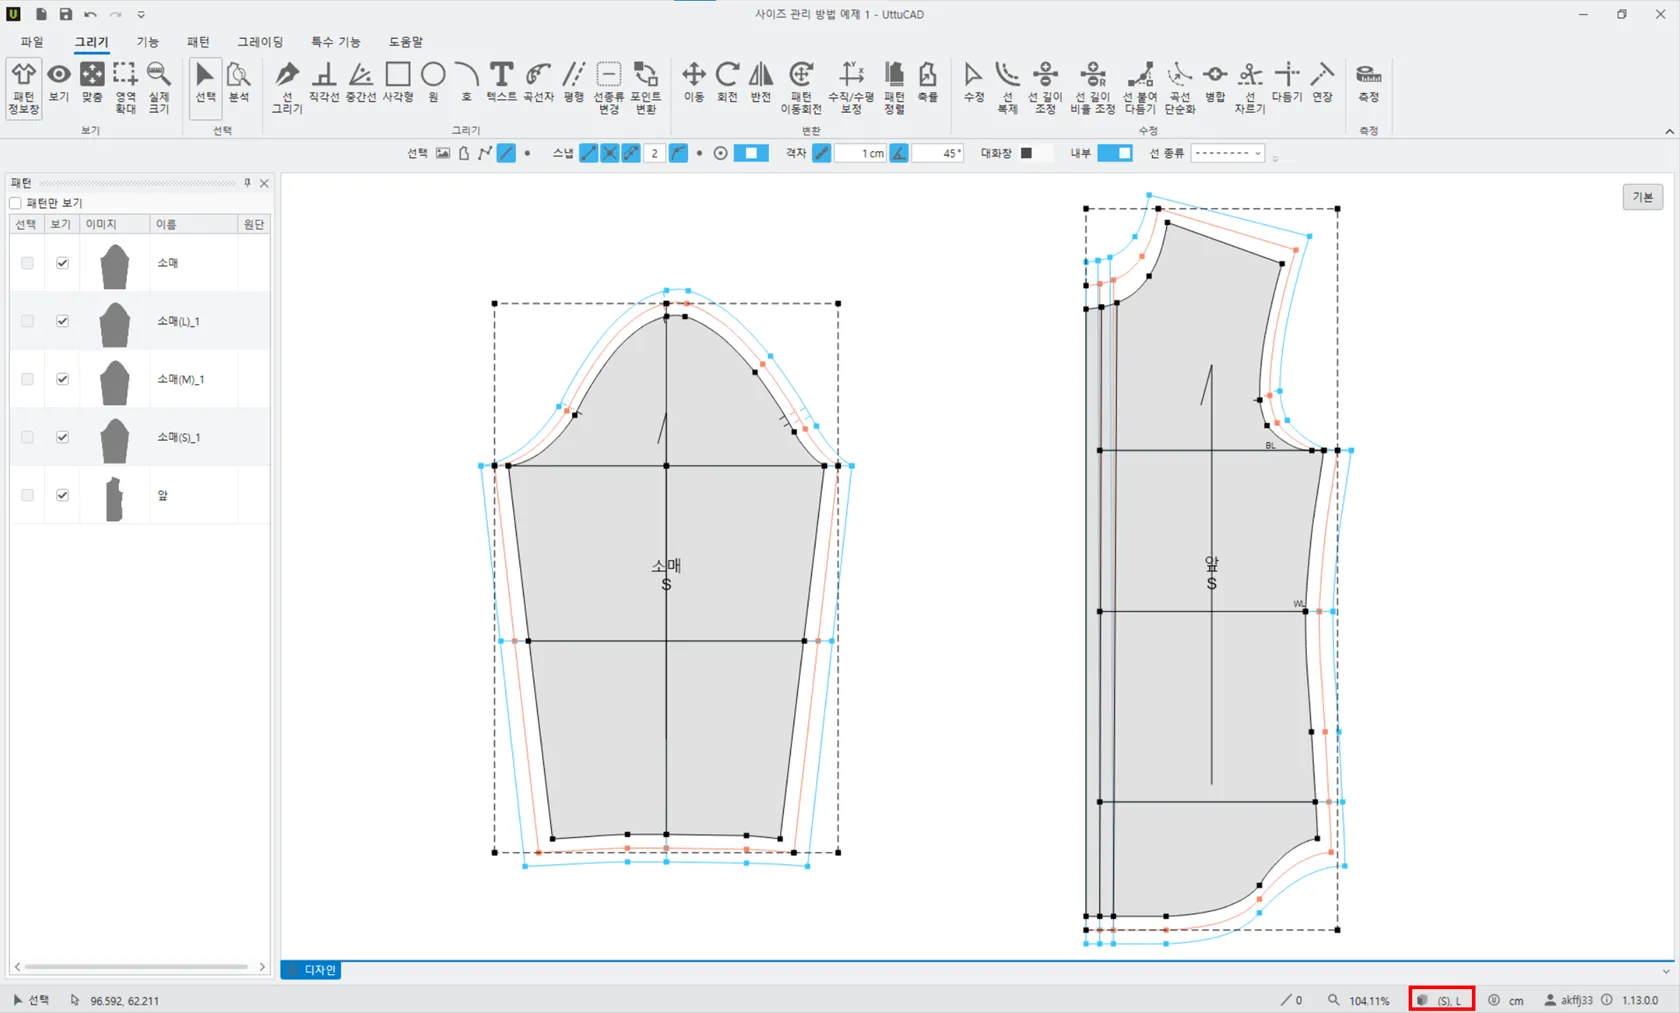The image size is (1680, 1013).
Task: Tick the select box for 앞 pattern
Action: [27, 495]
